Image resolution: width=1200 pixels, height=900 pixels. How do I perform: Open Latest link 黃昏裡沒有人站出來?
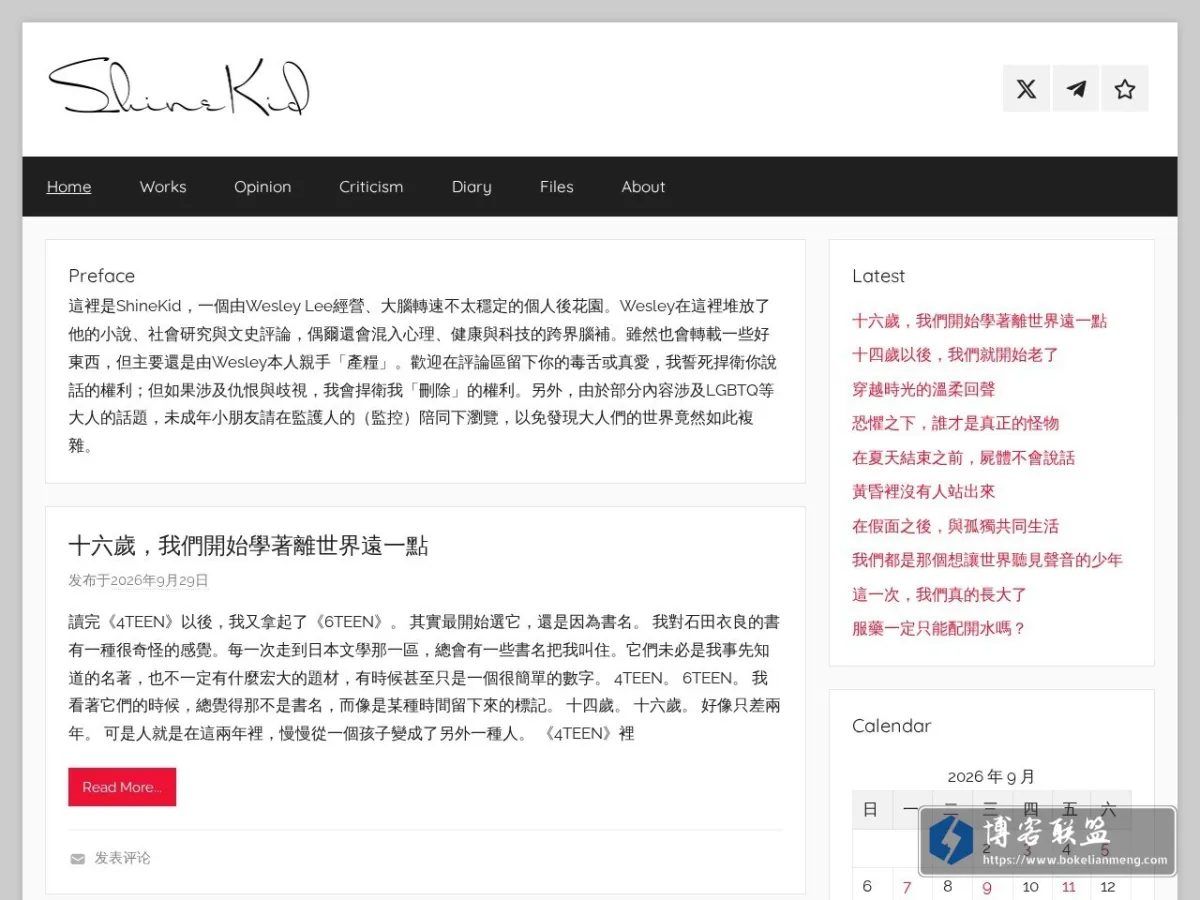click(x=924, y=492)
